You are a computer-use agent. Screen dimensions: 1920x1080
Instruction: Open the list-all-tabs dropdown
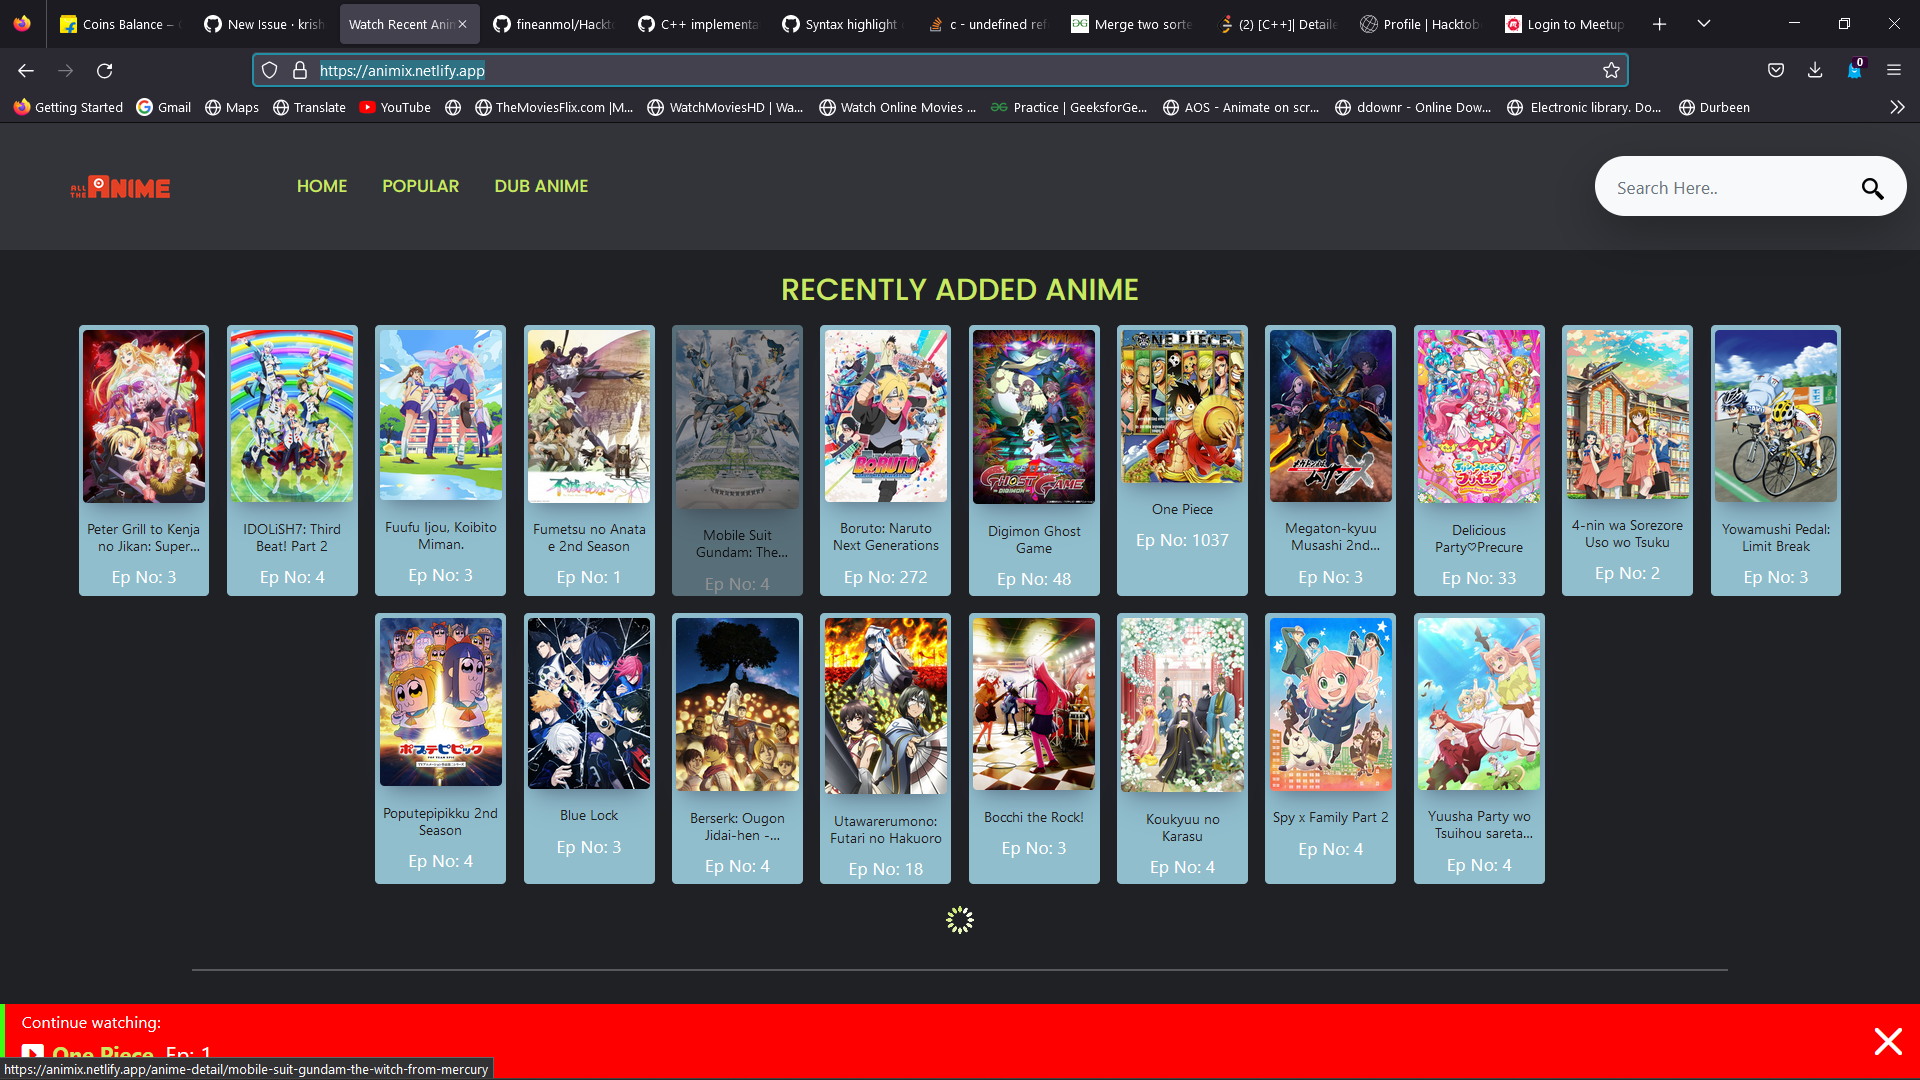click(1704, 23)
